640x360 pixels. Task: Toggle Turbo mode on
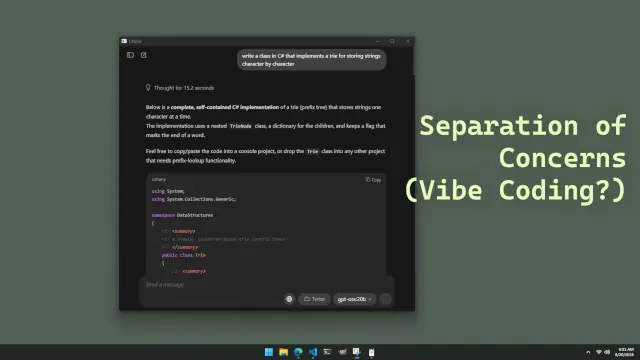314,299
